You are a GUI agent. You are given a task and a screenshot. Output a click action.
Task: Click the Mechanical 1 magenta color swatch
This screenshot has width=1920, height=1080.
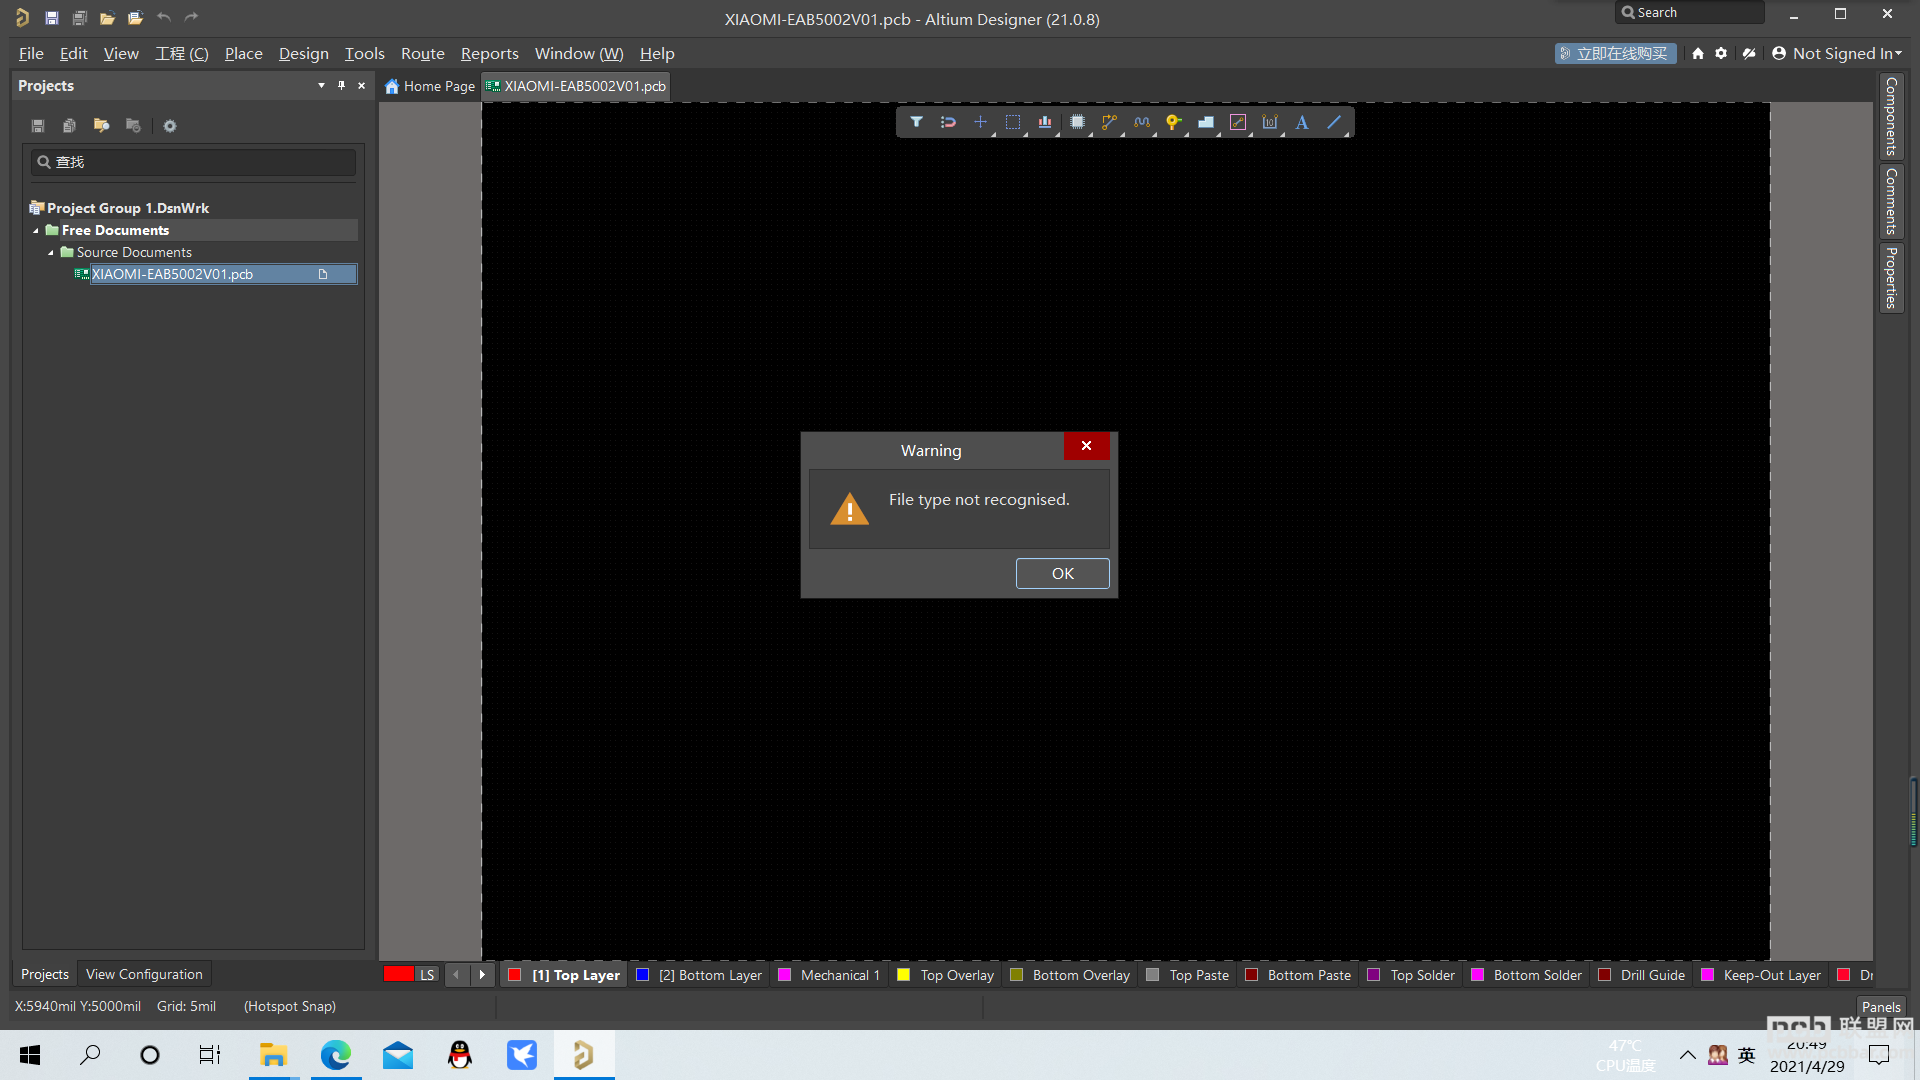pos(785,975)
